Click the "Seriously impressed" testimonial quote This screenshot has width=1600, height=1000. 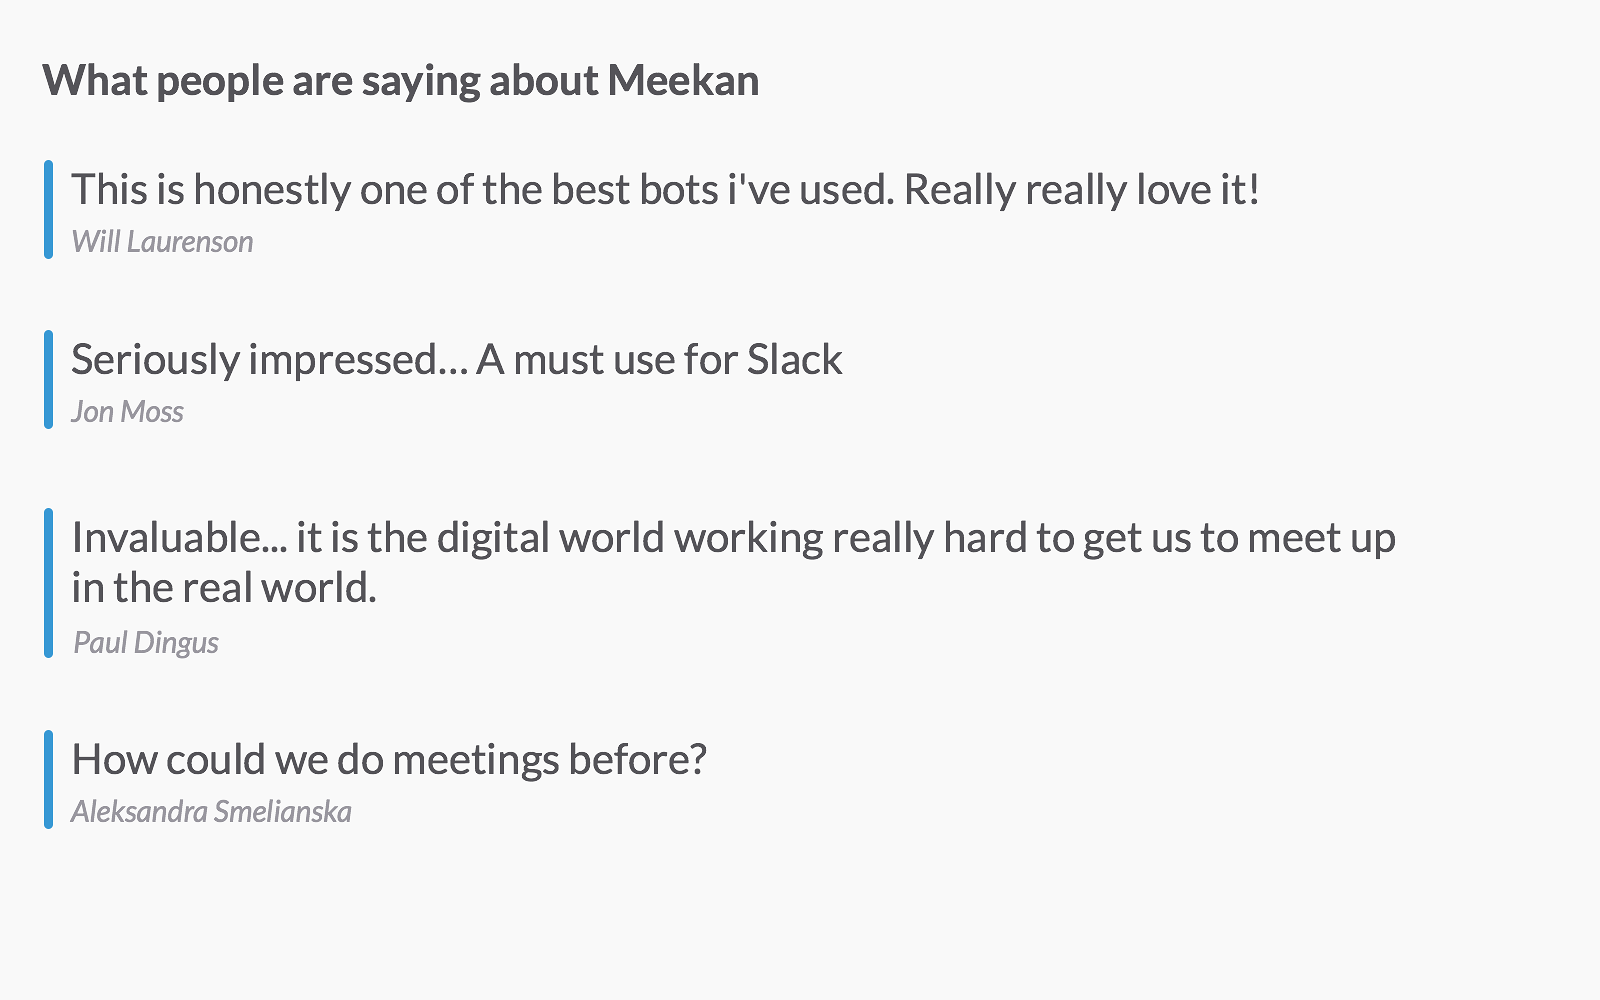[456, 360]
